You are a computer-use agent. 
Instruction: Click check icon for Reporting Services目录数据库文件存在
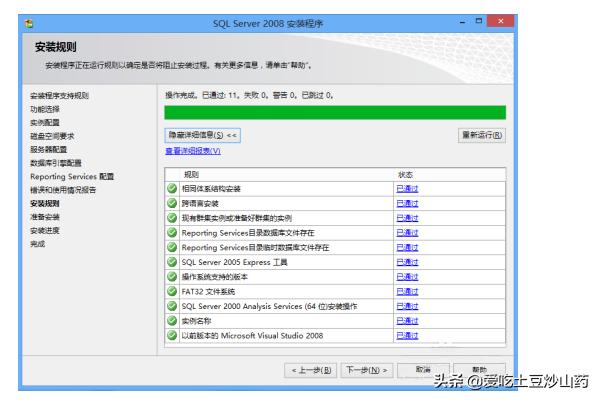(x=172, y=232)
